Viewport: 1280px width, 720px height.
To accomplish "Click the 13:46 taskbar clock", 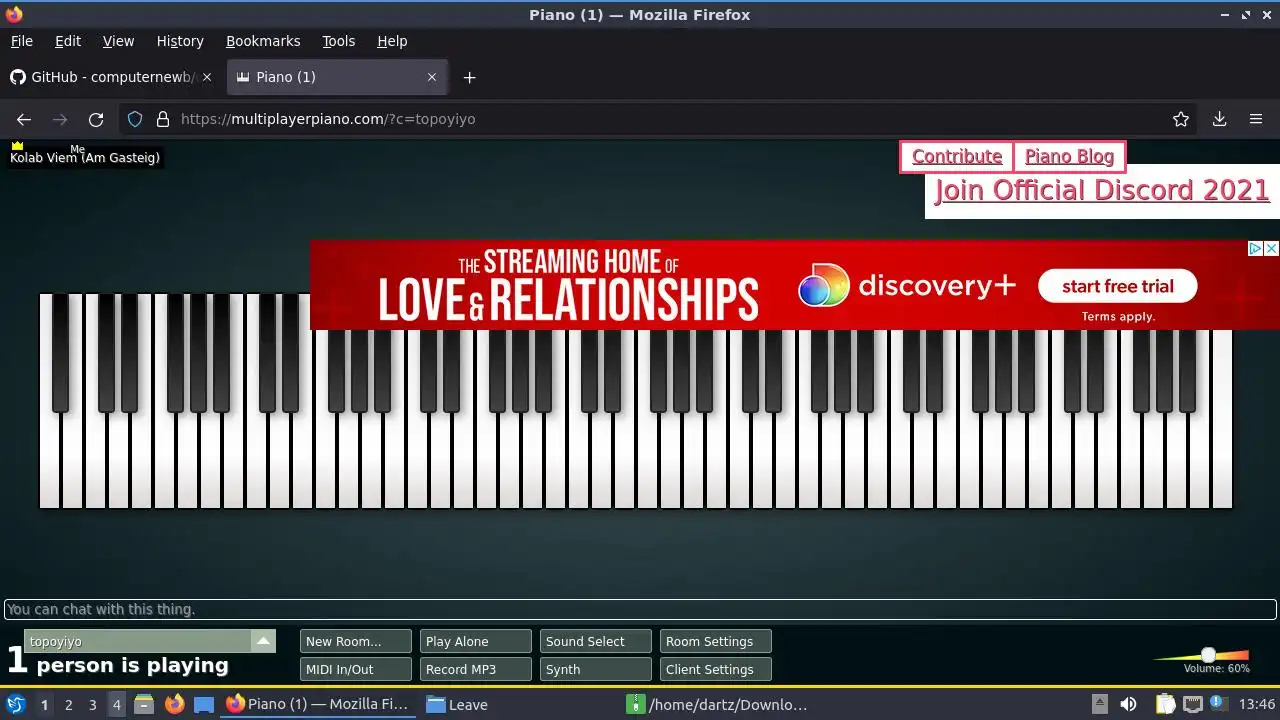I will pos(1257,704).
